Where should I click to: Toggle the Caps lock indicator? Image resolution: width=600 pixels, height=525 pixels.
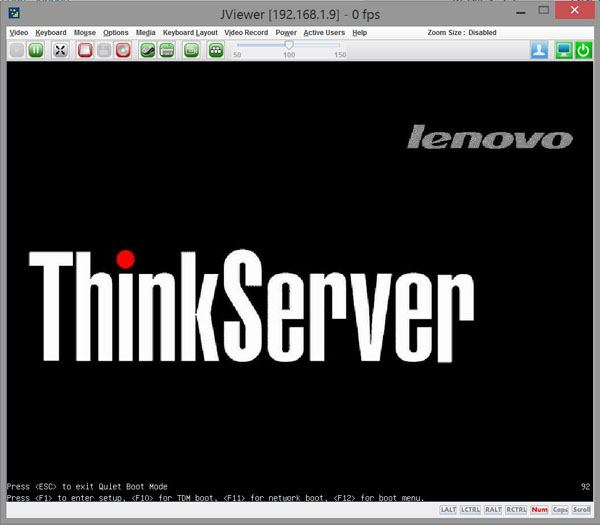tap(560, 510)
